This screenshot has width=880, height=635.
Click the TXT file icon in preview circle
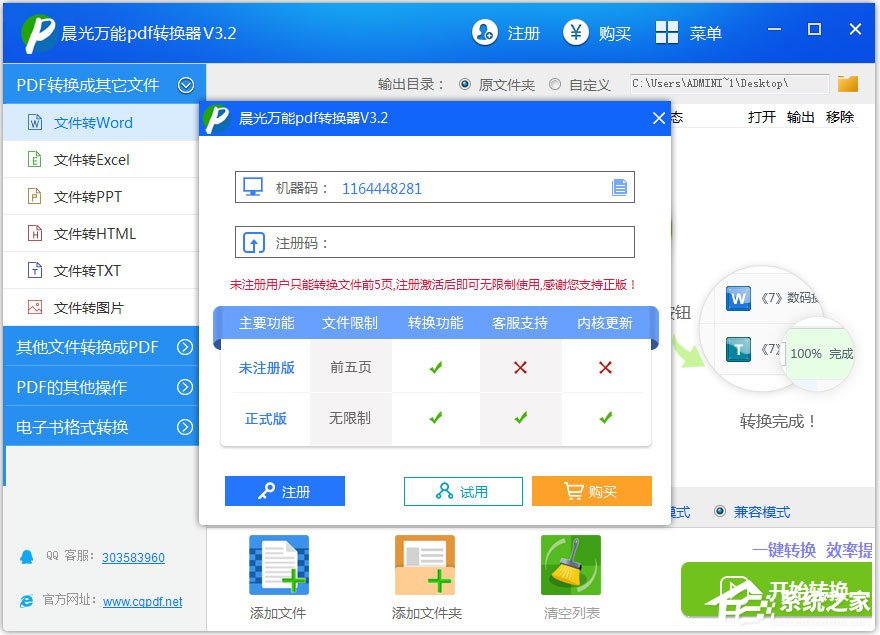738,350
